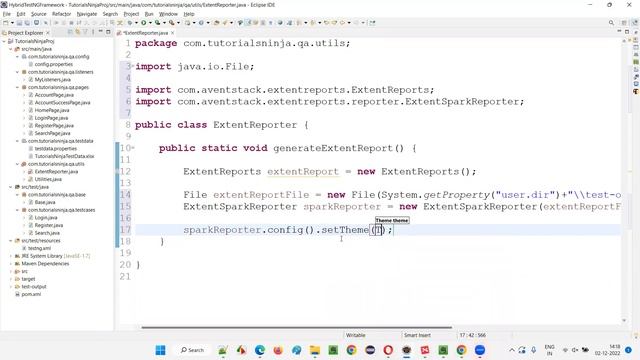The image size is (640, 360).
Task: Open the Window menu
Action: click(168, 14)
